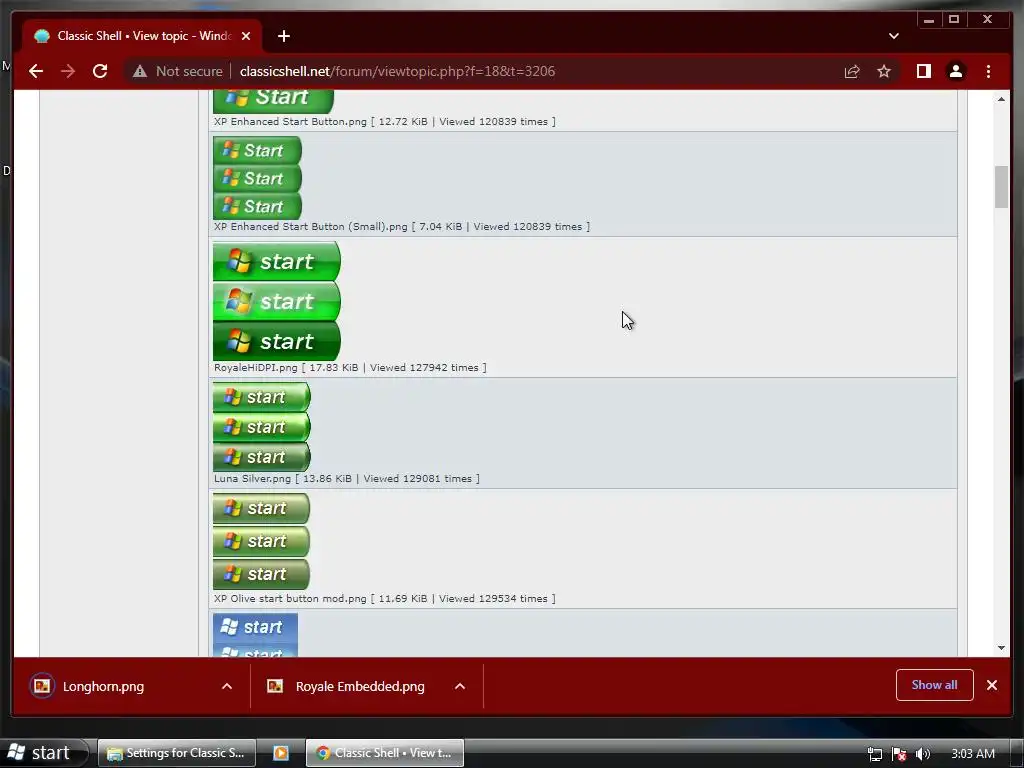This screenshot has height=768, width=1024.
Task: Switch to the Chrome taskbar button
Action: tap(385, 753)
